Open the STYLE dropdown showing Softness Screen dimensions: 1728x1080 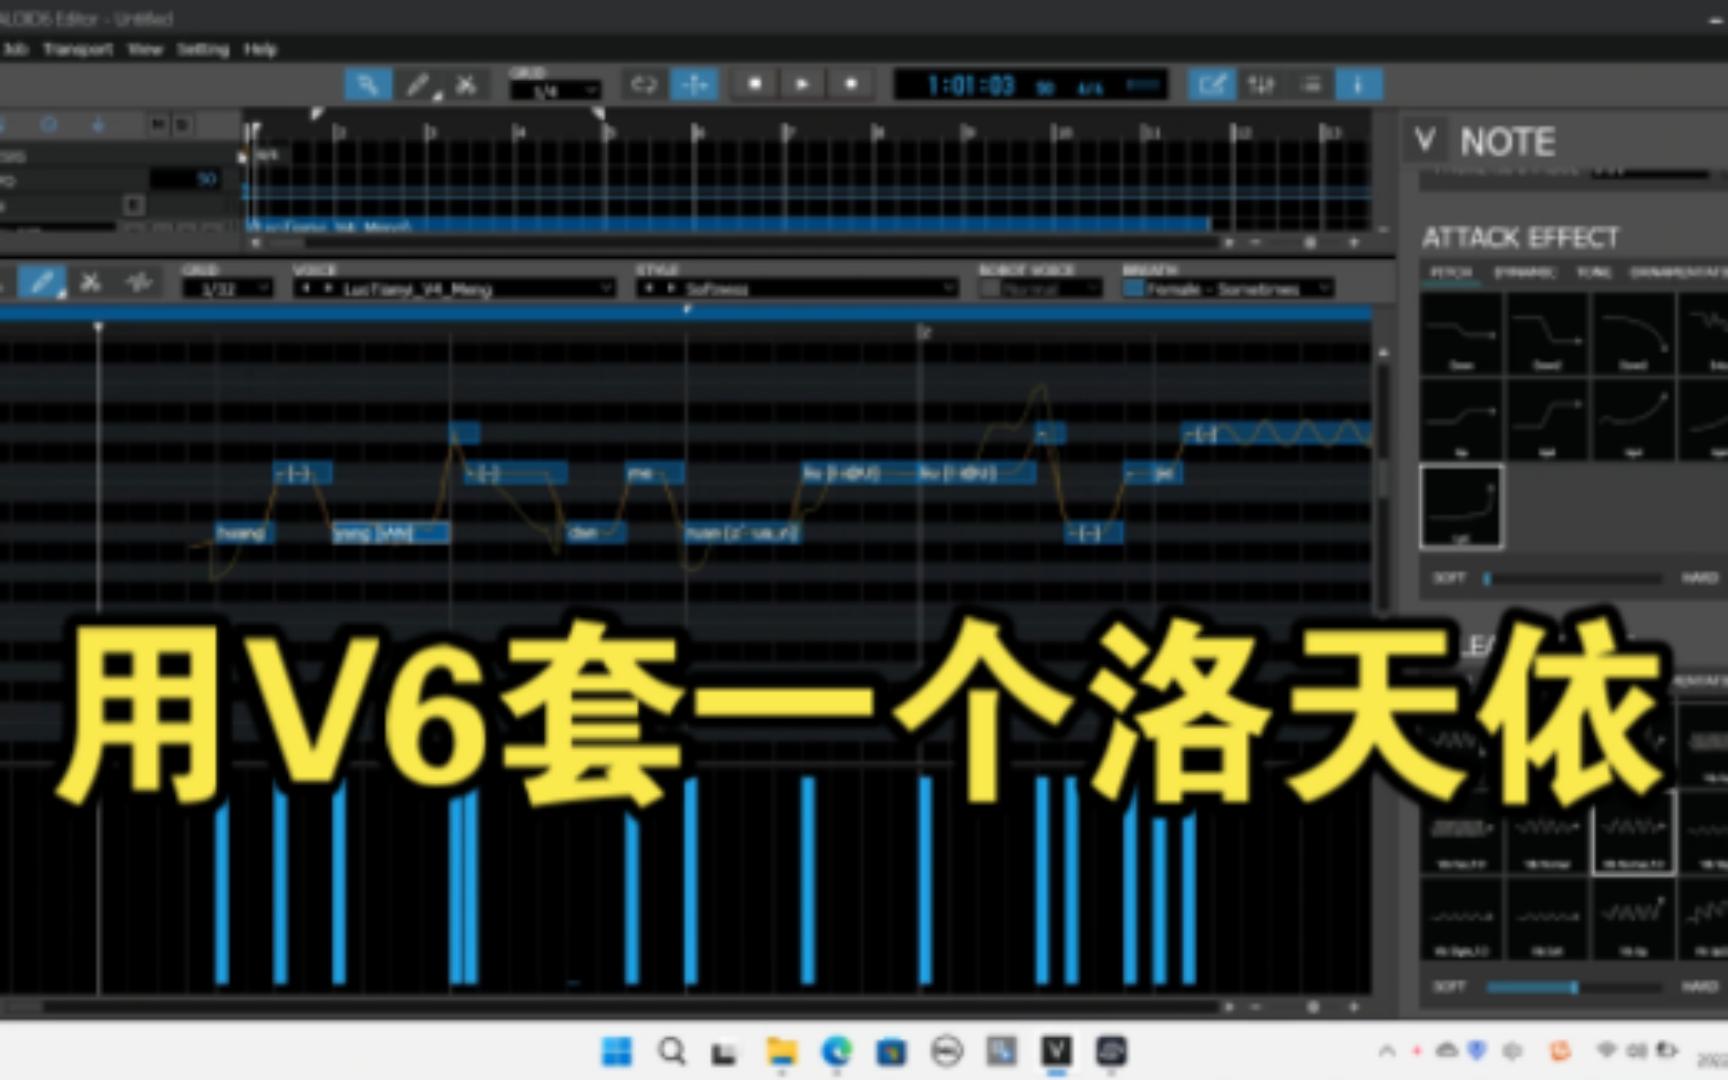click(795, 288)
